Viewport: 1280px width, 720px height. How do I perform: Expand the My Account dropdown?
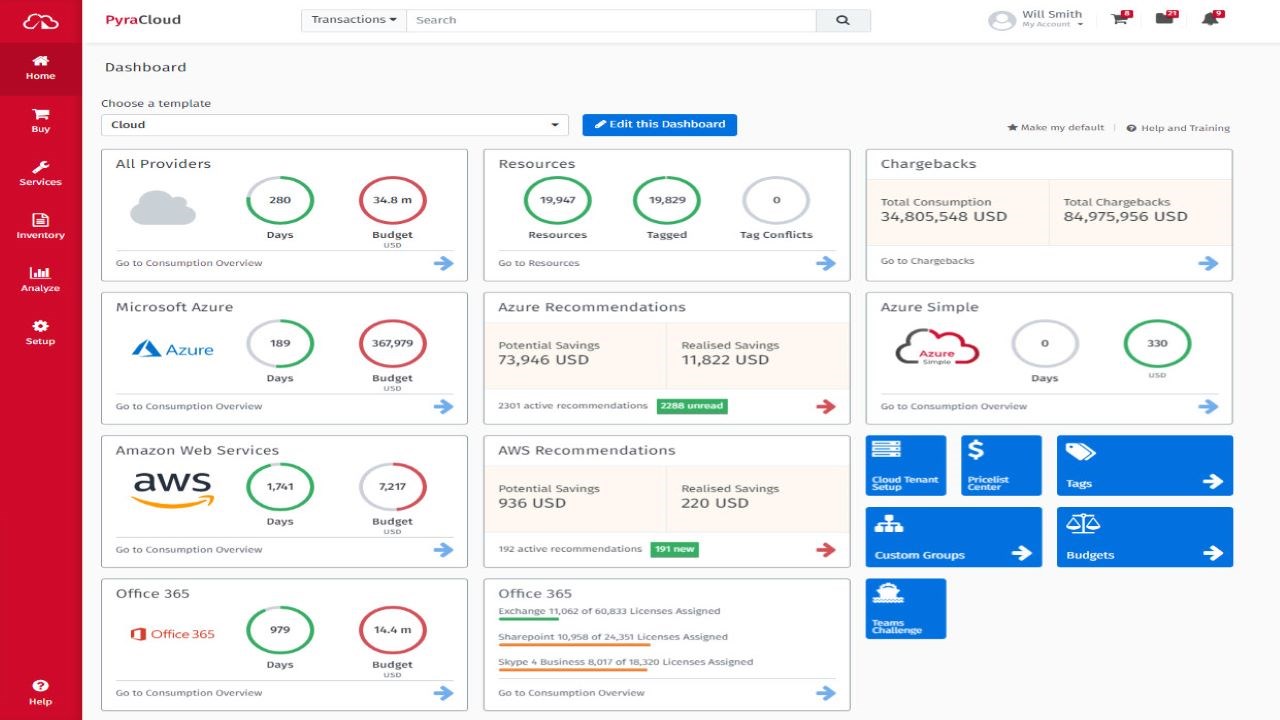[1053, 24]
